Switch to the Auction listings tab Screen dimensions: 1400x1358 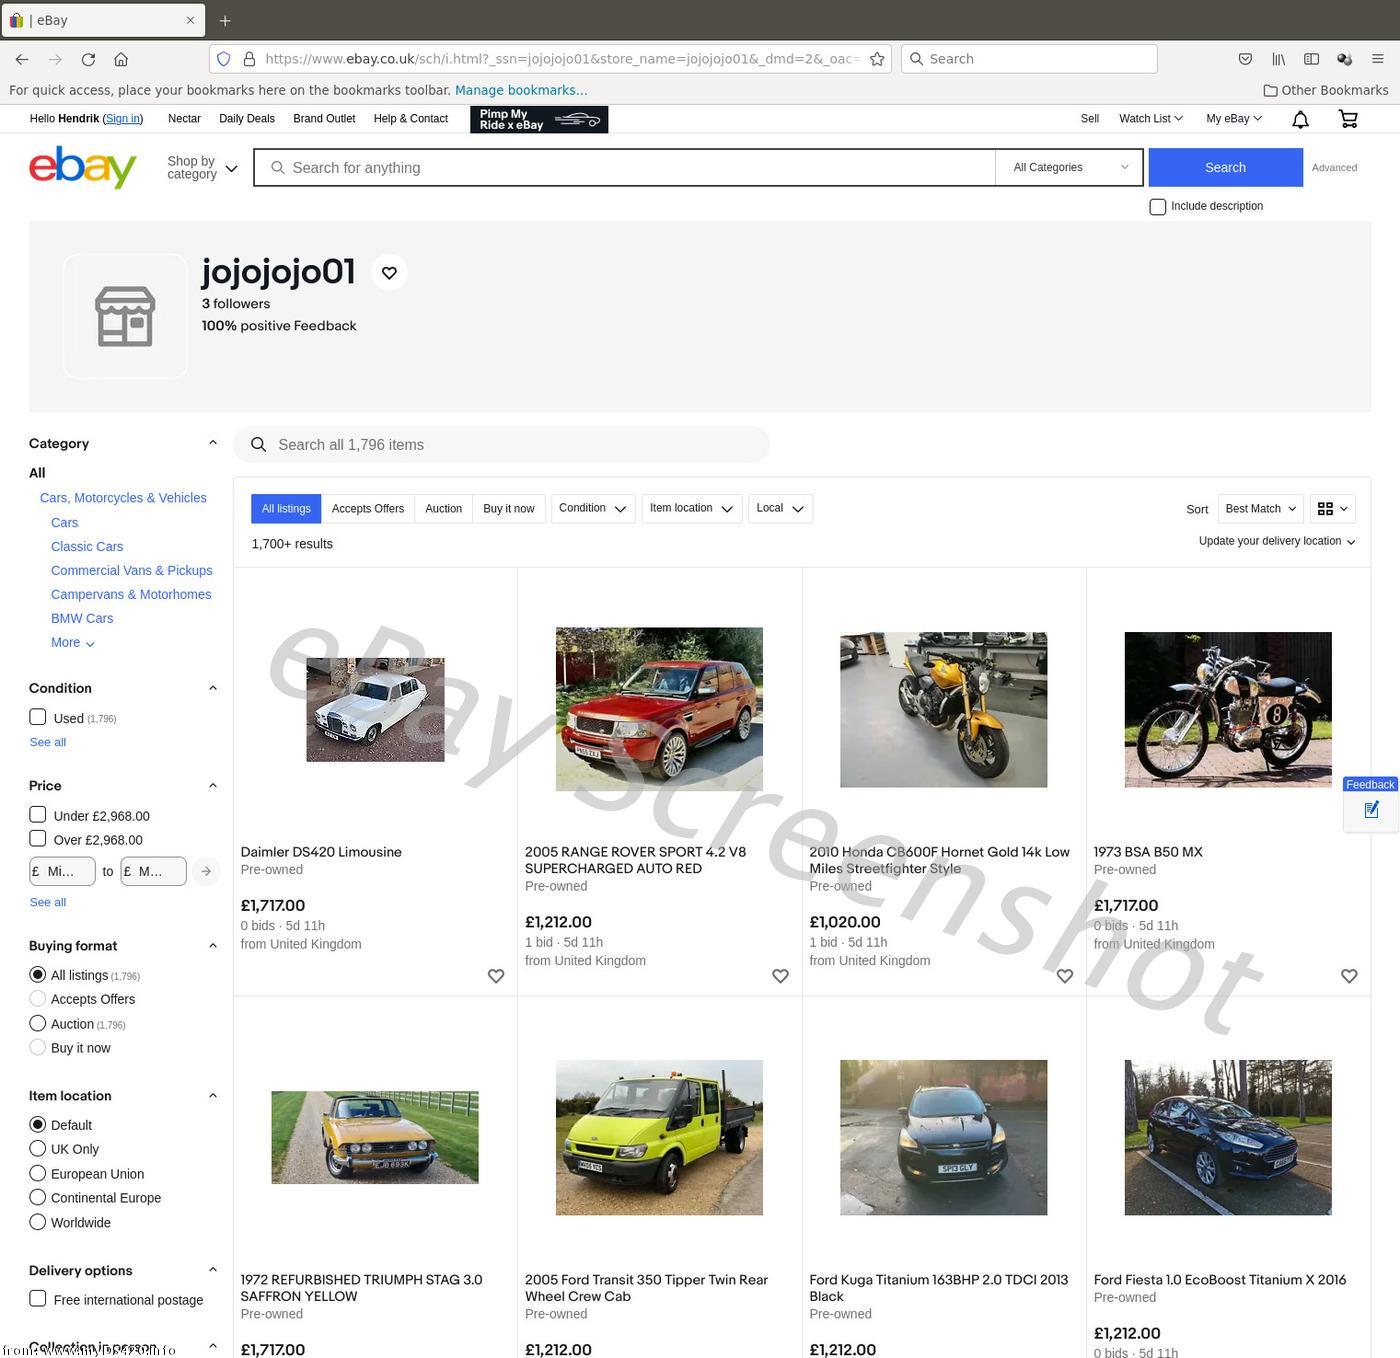tap(443, 509)
